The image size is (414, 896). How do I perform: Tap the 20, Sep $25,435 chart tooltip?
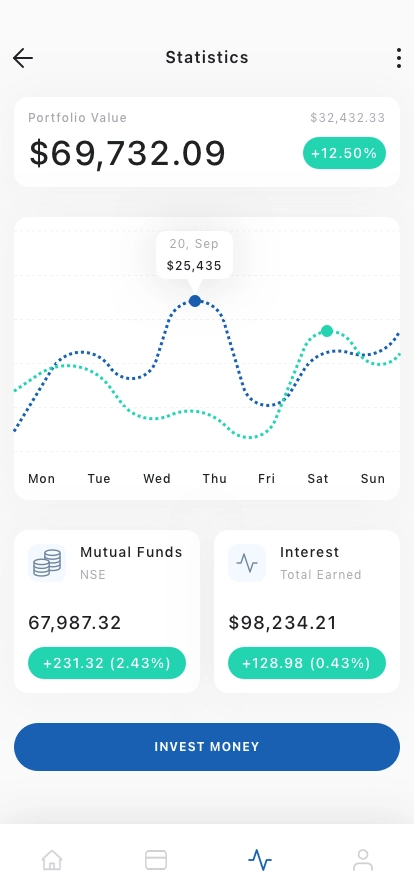(x=194, y=255)
